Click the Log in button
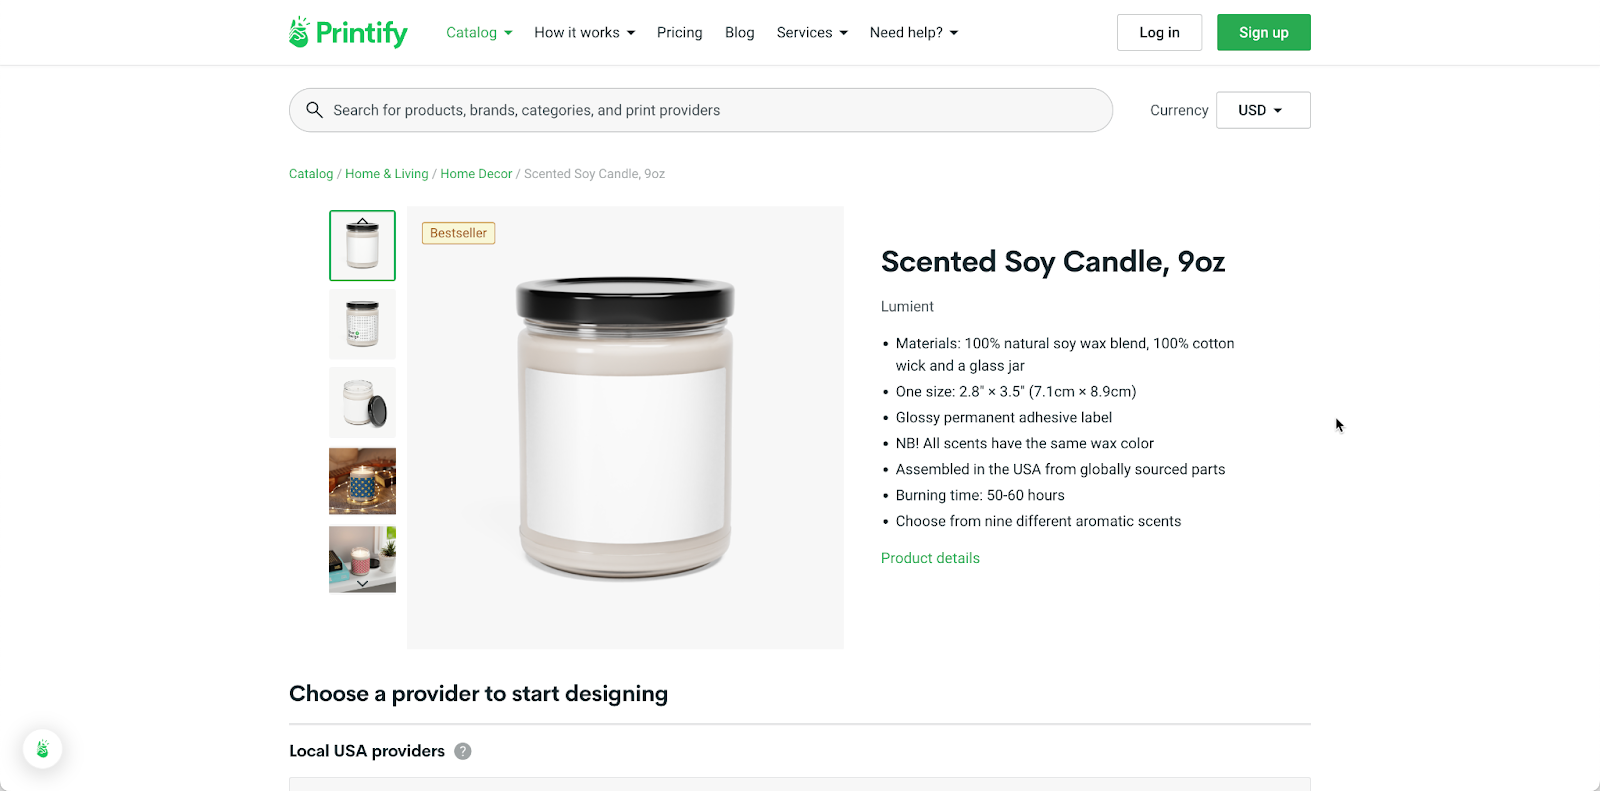 [x=1159, y=32]
